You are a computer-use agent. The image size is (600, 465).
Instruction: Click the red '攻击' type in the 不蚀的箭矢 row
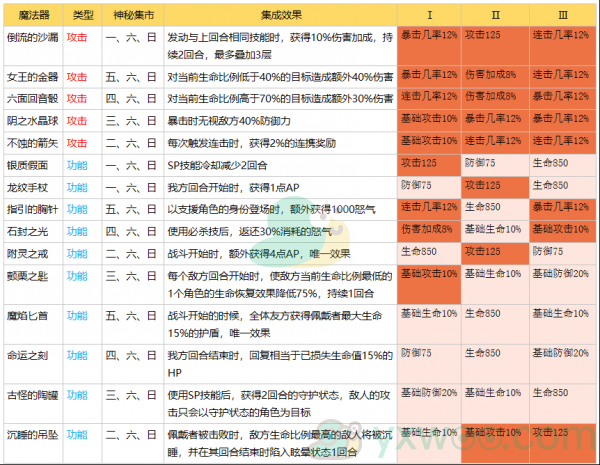click(77, 143)
